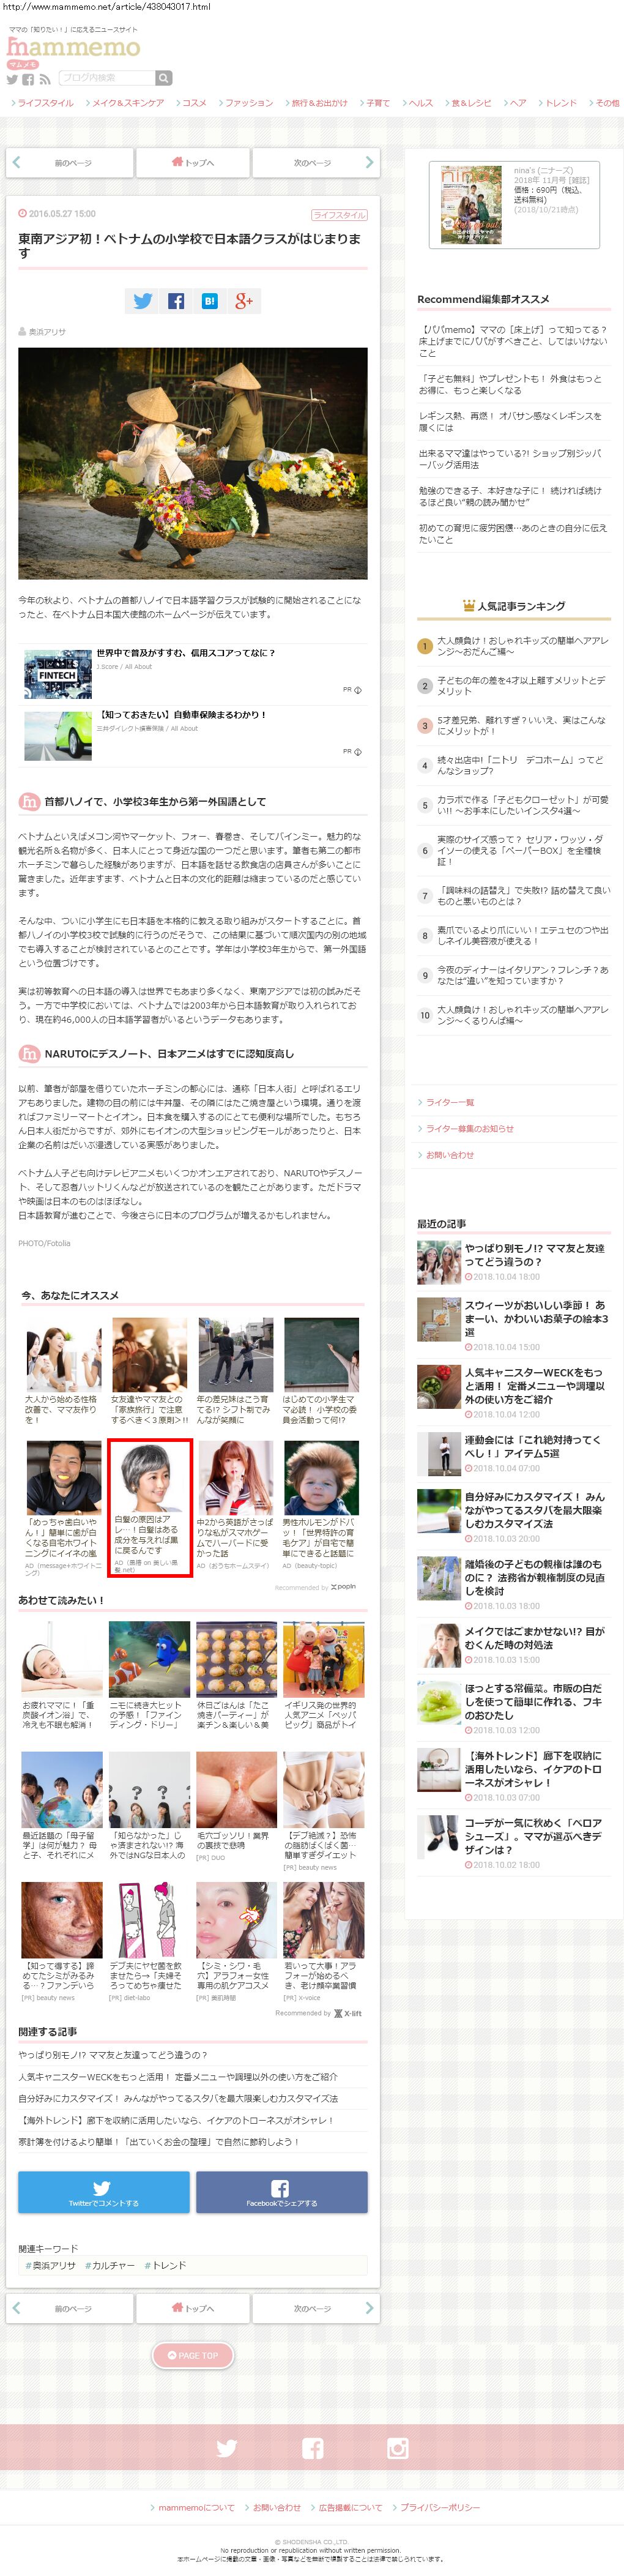Jump up with the PAGE TOP button
Image resolution: width=624 pixels, height=2576 pixels.
coord(192,2355)
